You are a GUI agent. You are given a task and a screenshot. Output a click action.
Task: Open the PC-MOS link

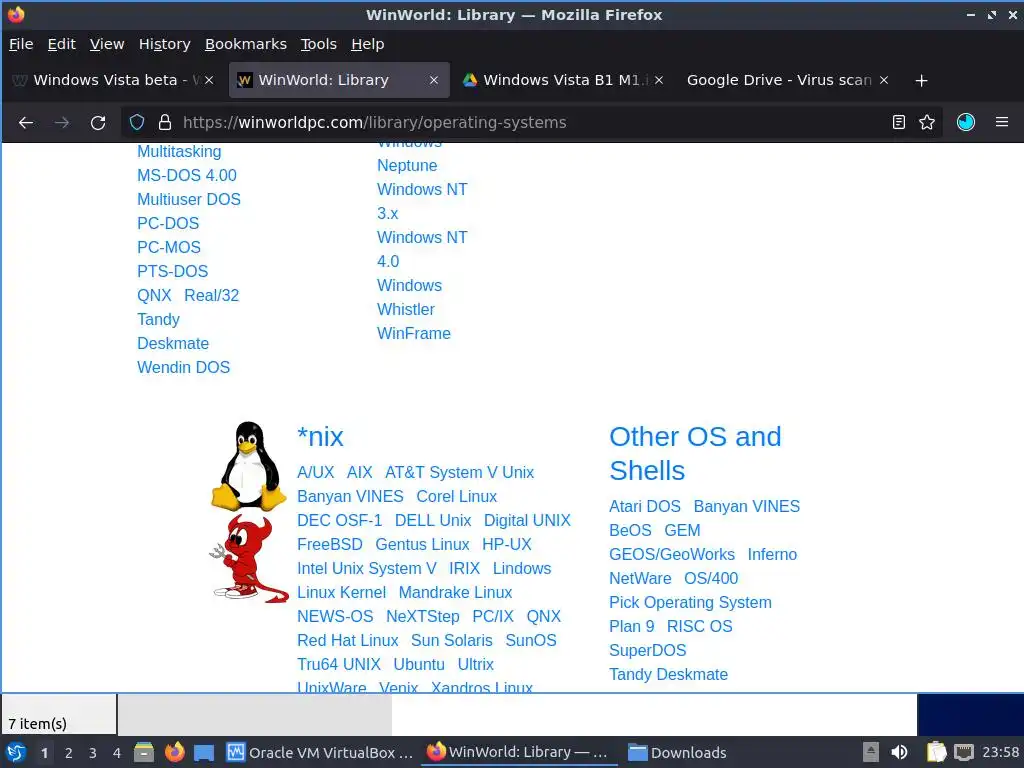(168, 248)
